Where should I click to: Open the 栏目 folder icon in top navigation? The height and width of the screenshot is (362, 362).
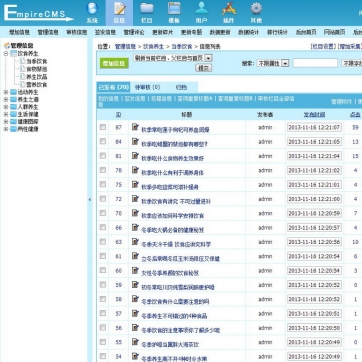click(147, 8)
